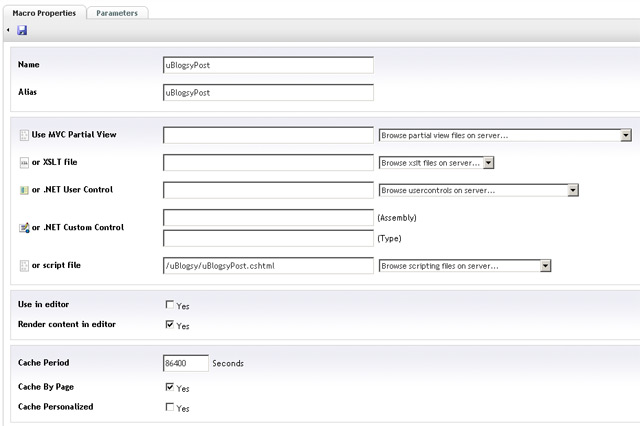This screenshot has height=426, width=640.
Task: Click the script file icon
Action: coord(24,266)
